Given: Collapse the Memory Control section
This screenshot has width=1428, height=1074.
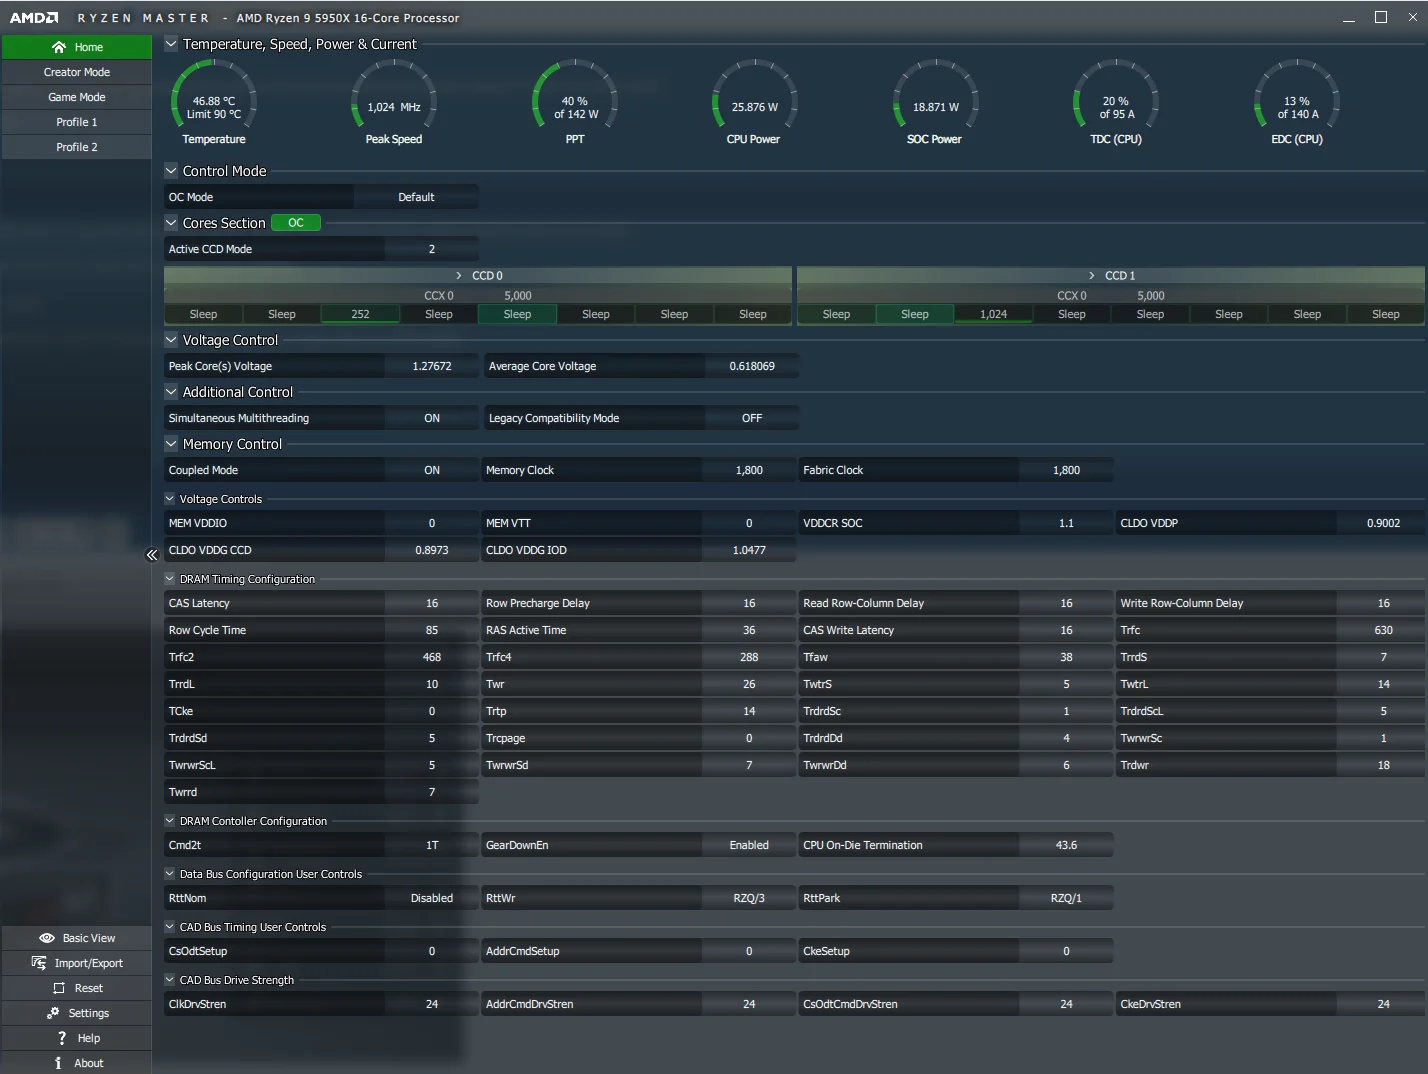Looking at the screenshot, I should coord(171,444).
